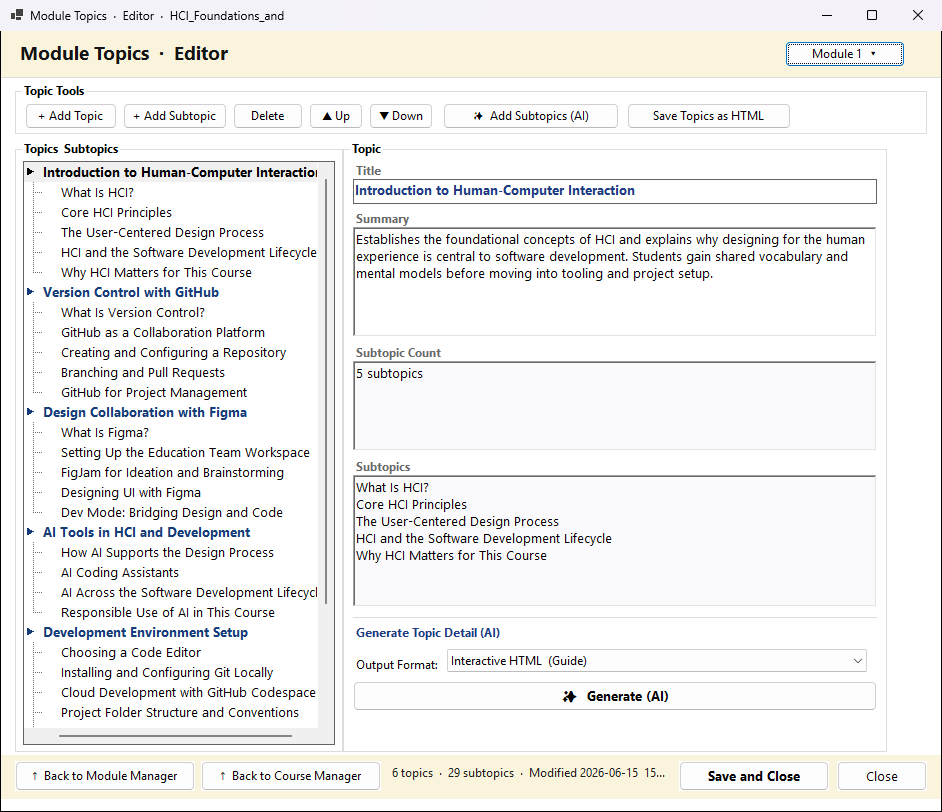Click 'HCI and the Software Development Lifecycle' in Subtopics box
The width and height of the screenshot is (942, 812).
point(484,539)
